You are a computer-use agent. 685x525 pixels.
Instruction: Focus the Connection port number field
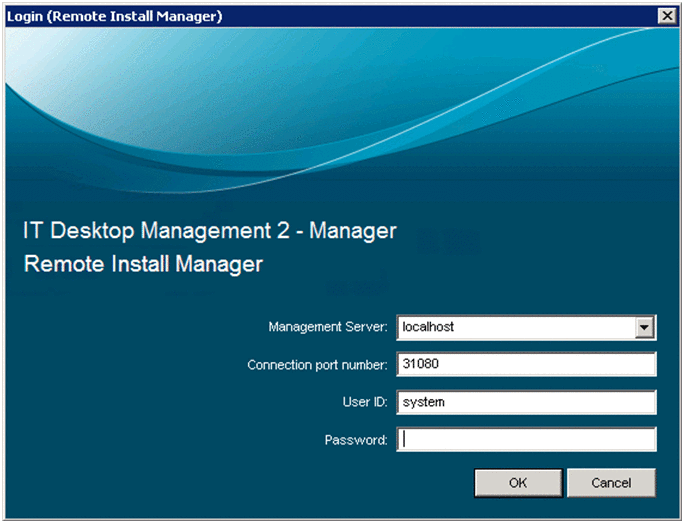tap(526, 364)
